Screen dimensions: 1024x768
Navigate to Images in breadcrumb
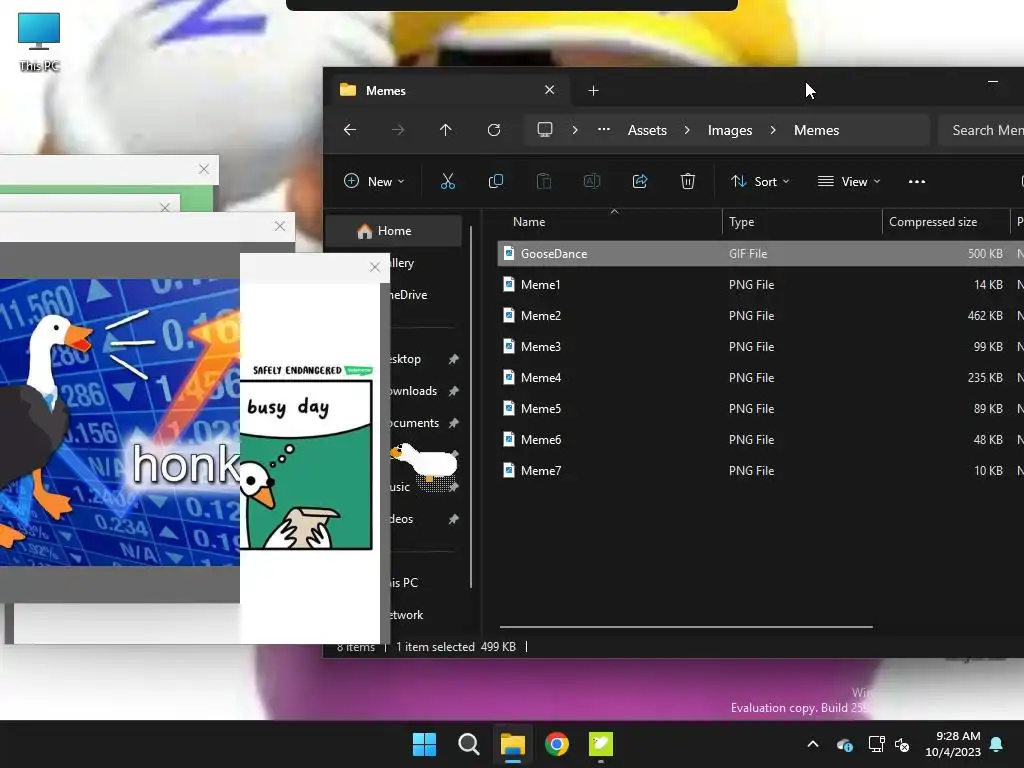coord(730,130)
